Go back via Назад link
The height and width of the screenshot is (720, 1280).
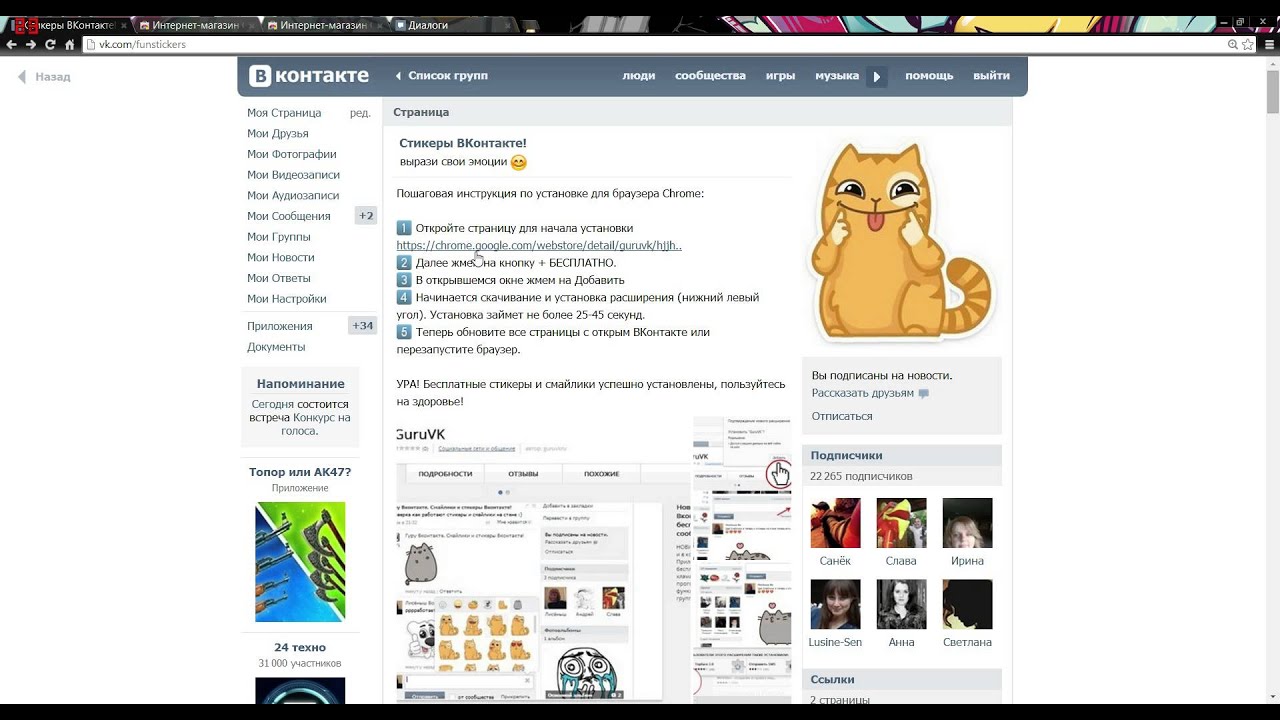(44, 76)
